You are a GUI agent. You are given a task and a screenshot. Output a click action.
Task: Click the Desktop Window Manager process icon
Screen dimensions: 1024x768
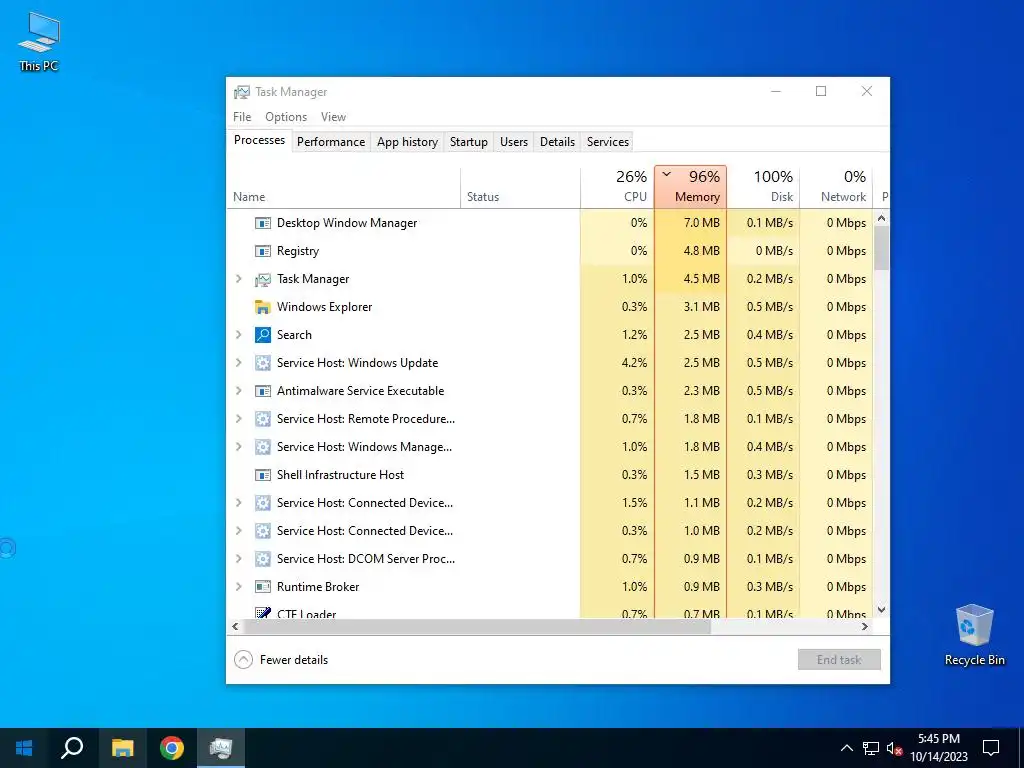coord(263,223)
